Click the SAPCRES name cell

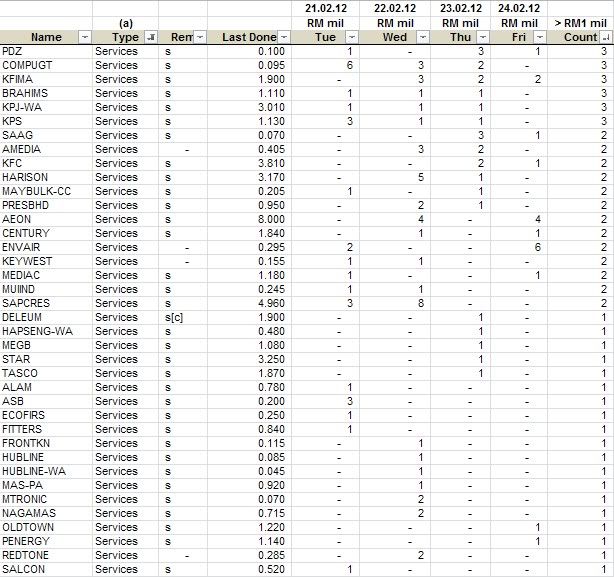[46, 303]
